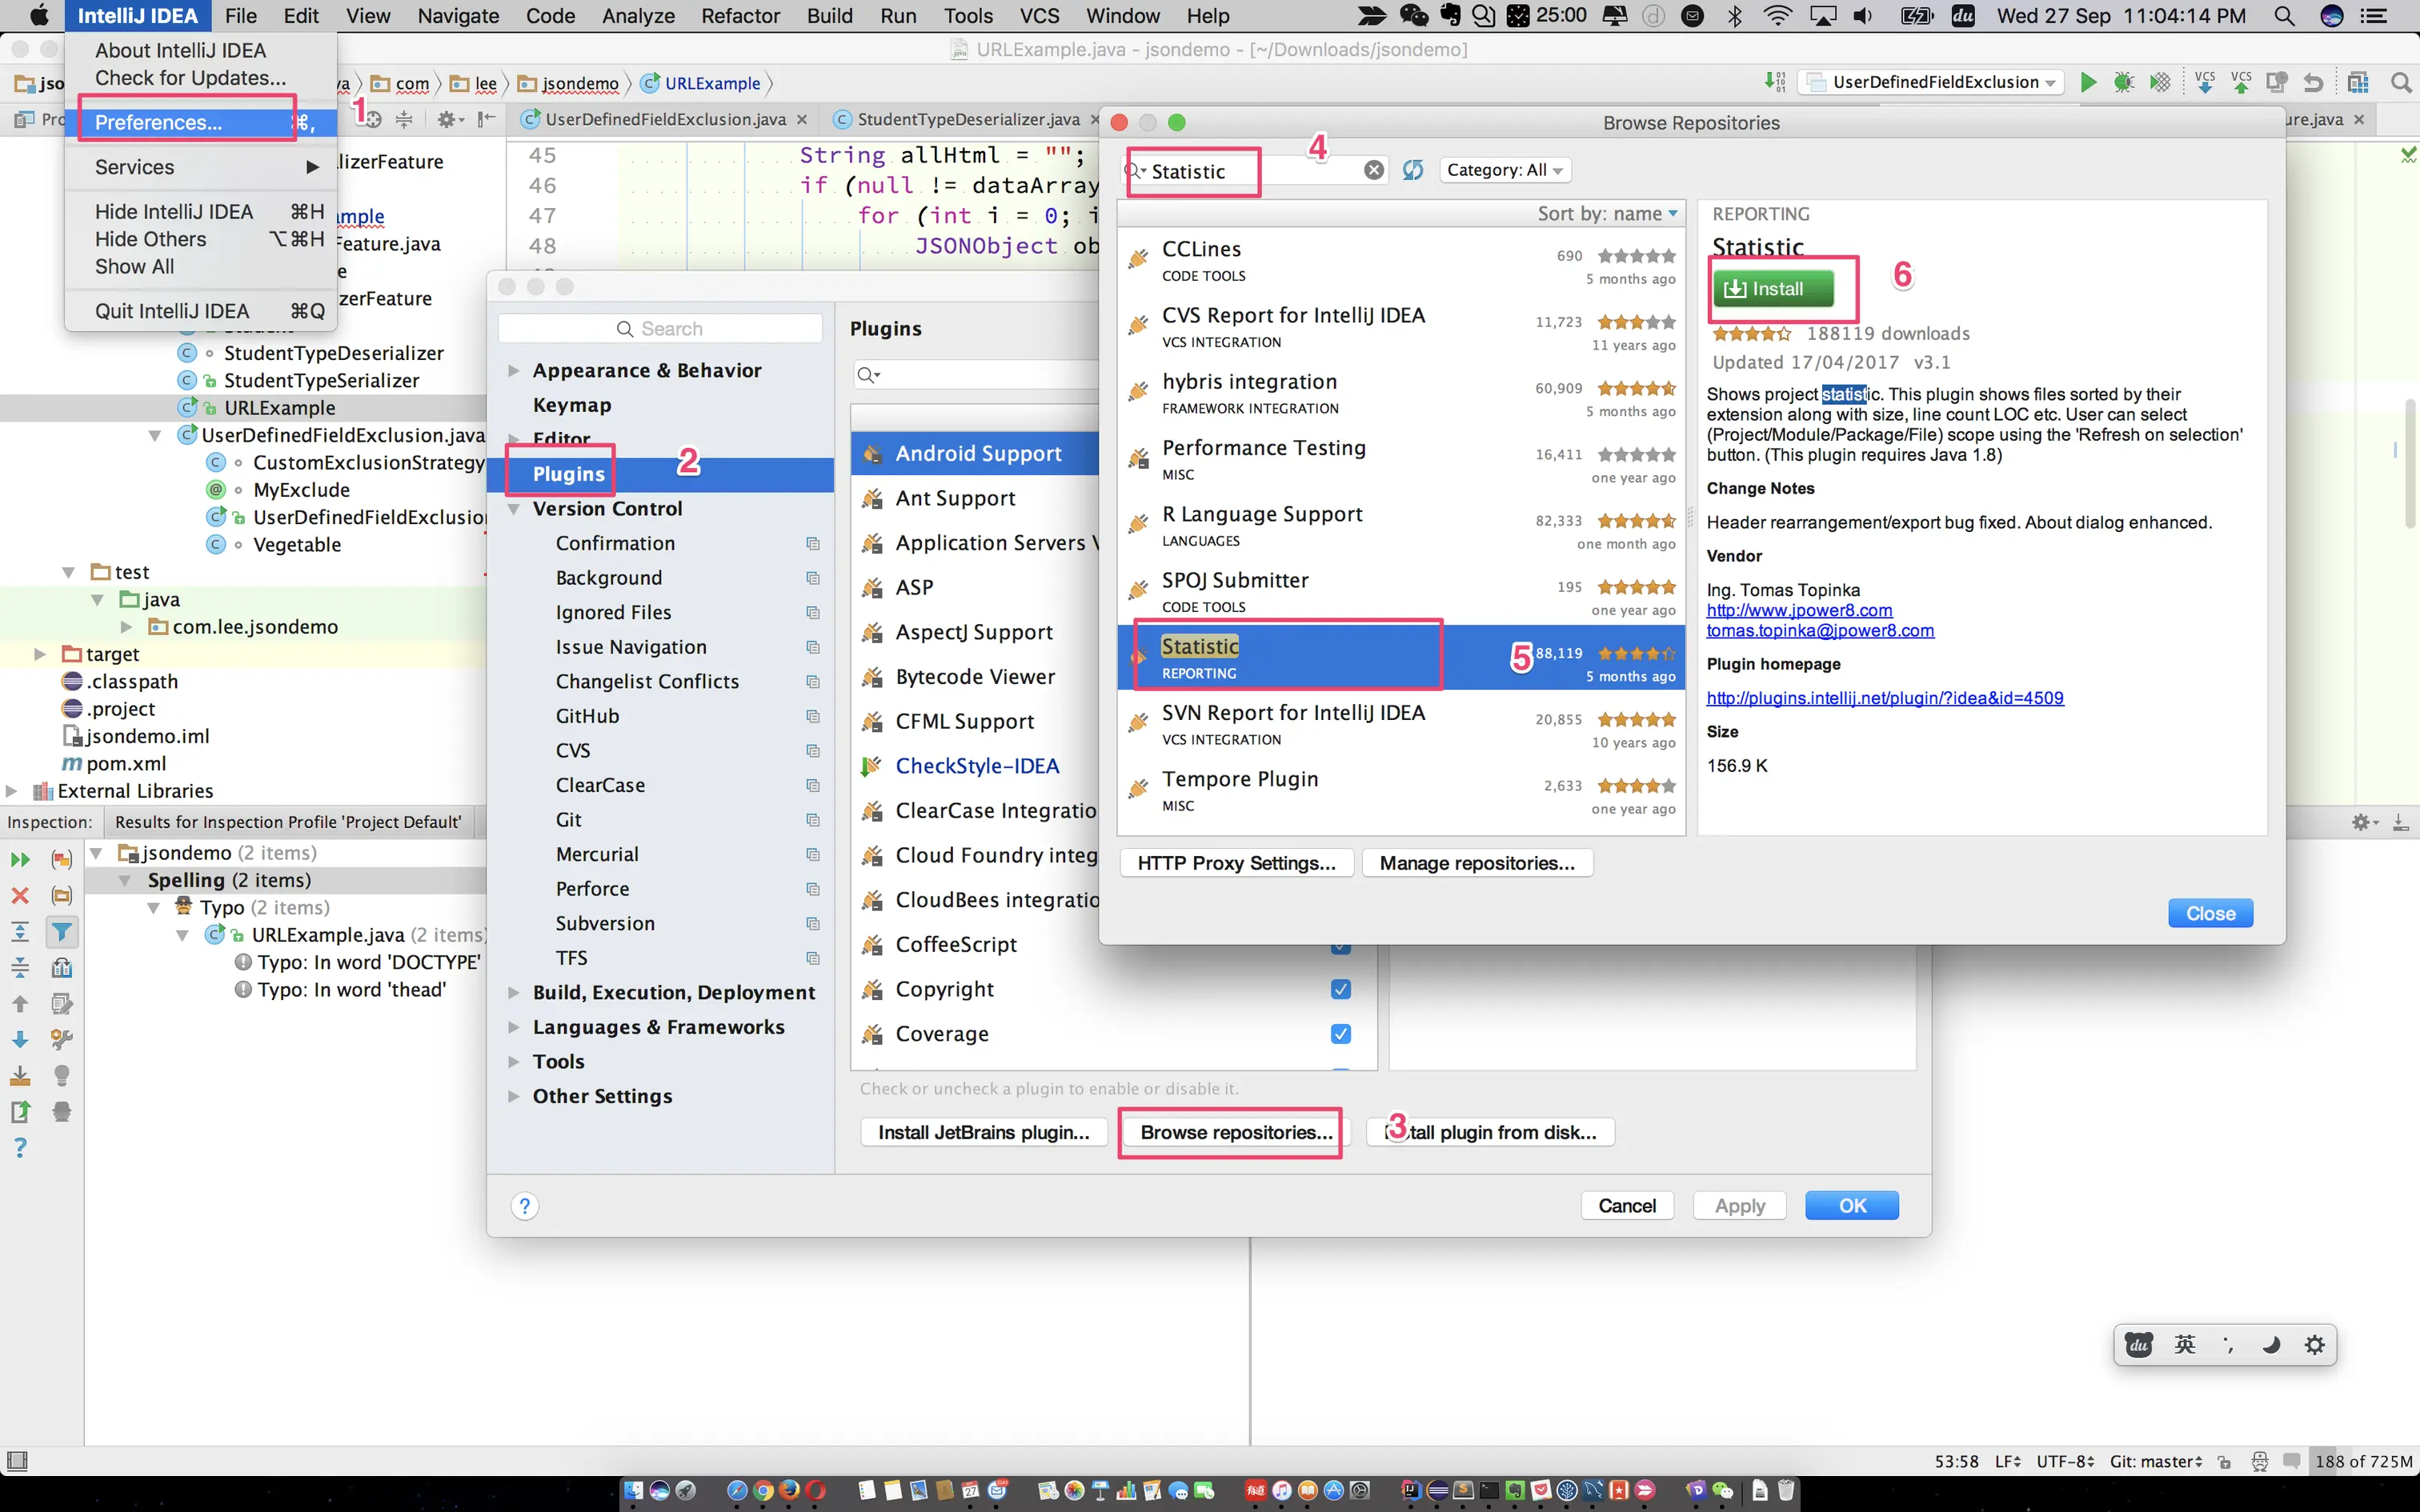Uncheck the Copyright plugin checkbox
The width and height of the screenshot is (2420, 1512).
tap(1341, 989)
